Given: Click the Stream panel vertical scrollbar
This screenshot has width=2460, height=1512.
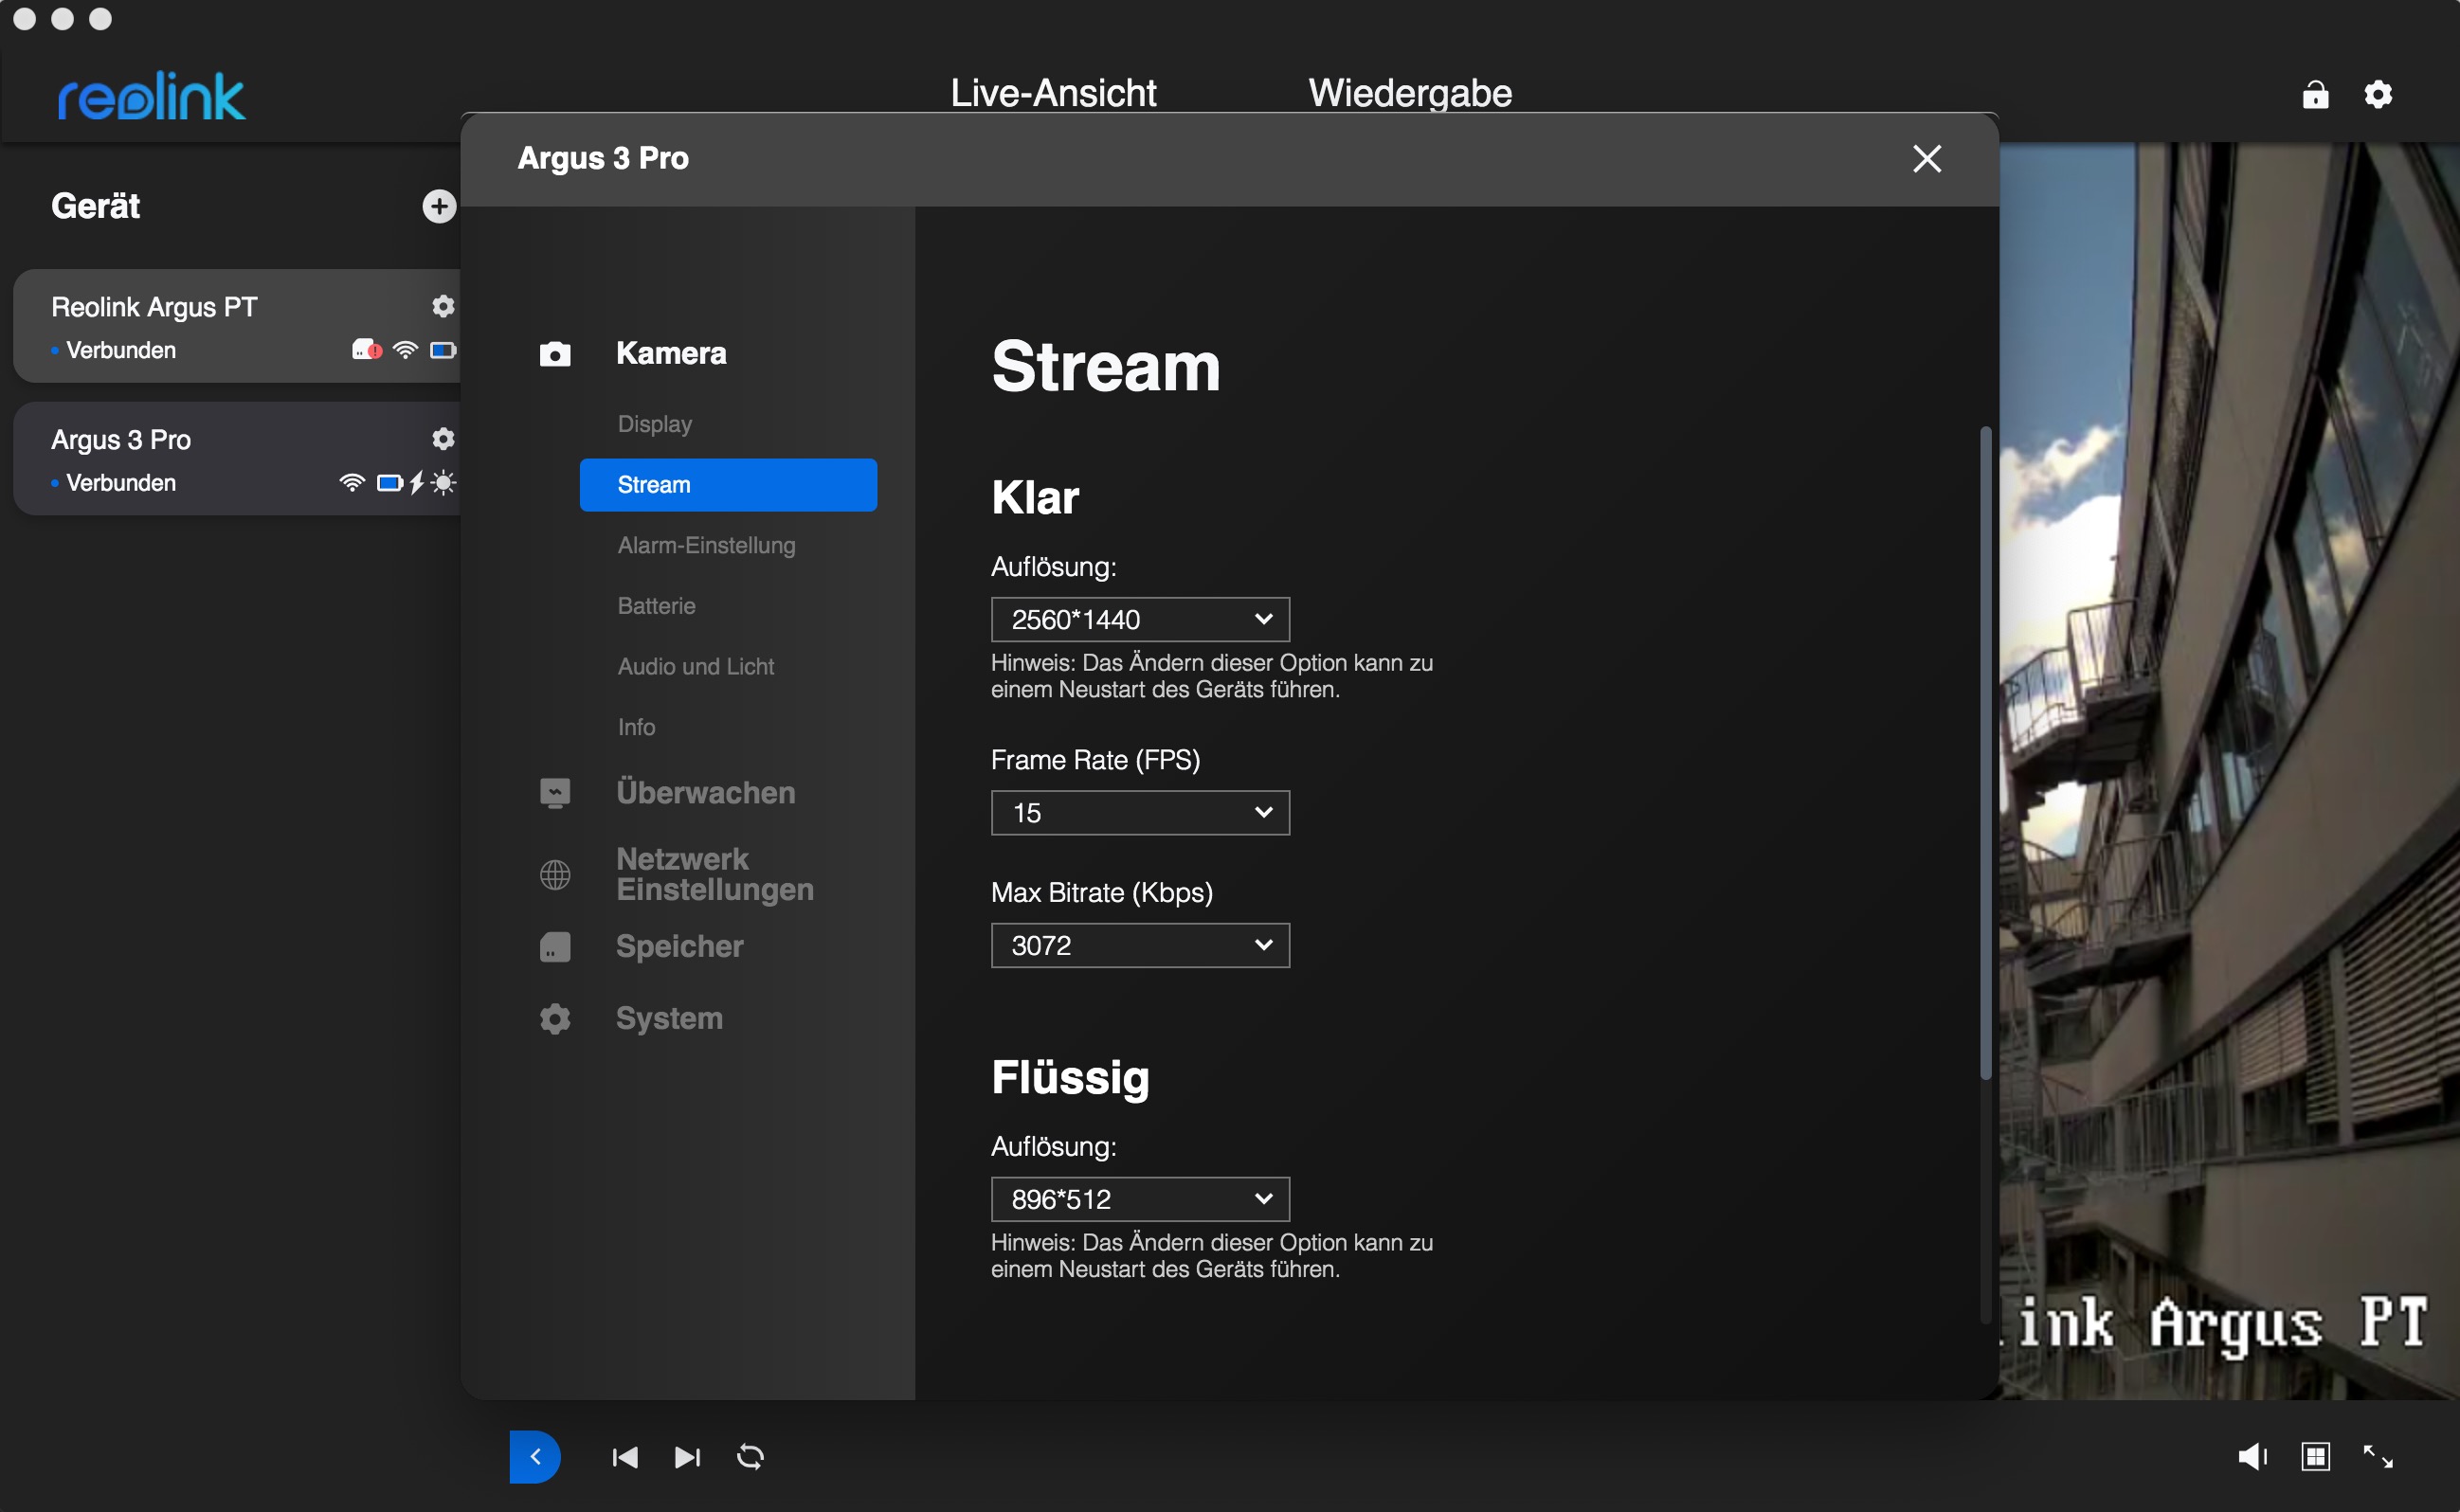Looking at the screenshot, I should tap(1985, 750).
